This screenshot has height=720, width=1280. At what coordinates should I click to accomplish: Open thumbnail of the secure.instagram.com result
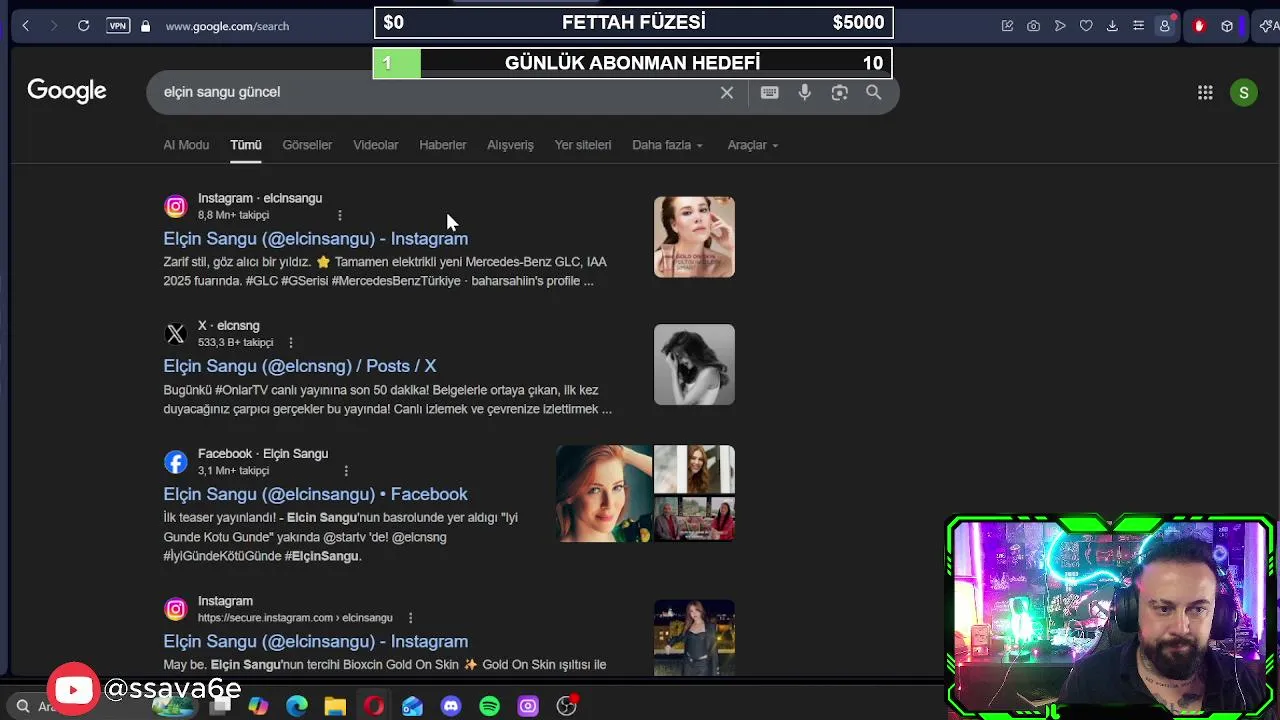point(694,637)
